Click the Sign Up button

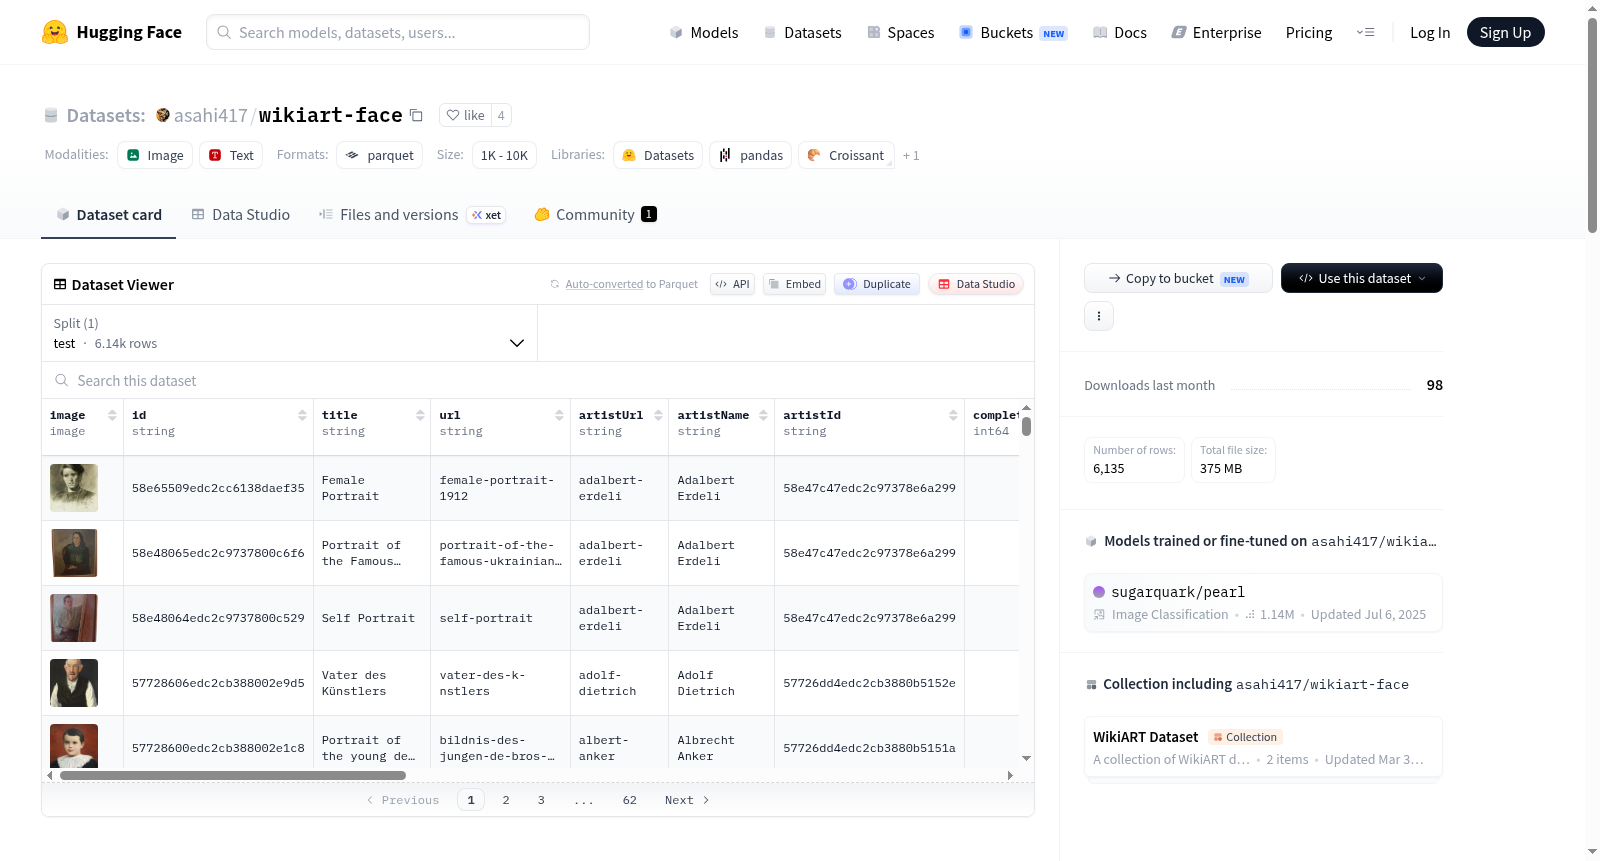1505,32
